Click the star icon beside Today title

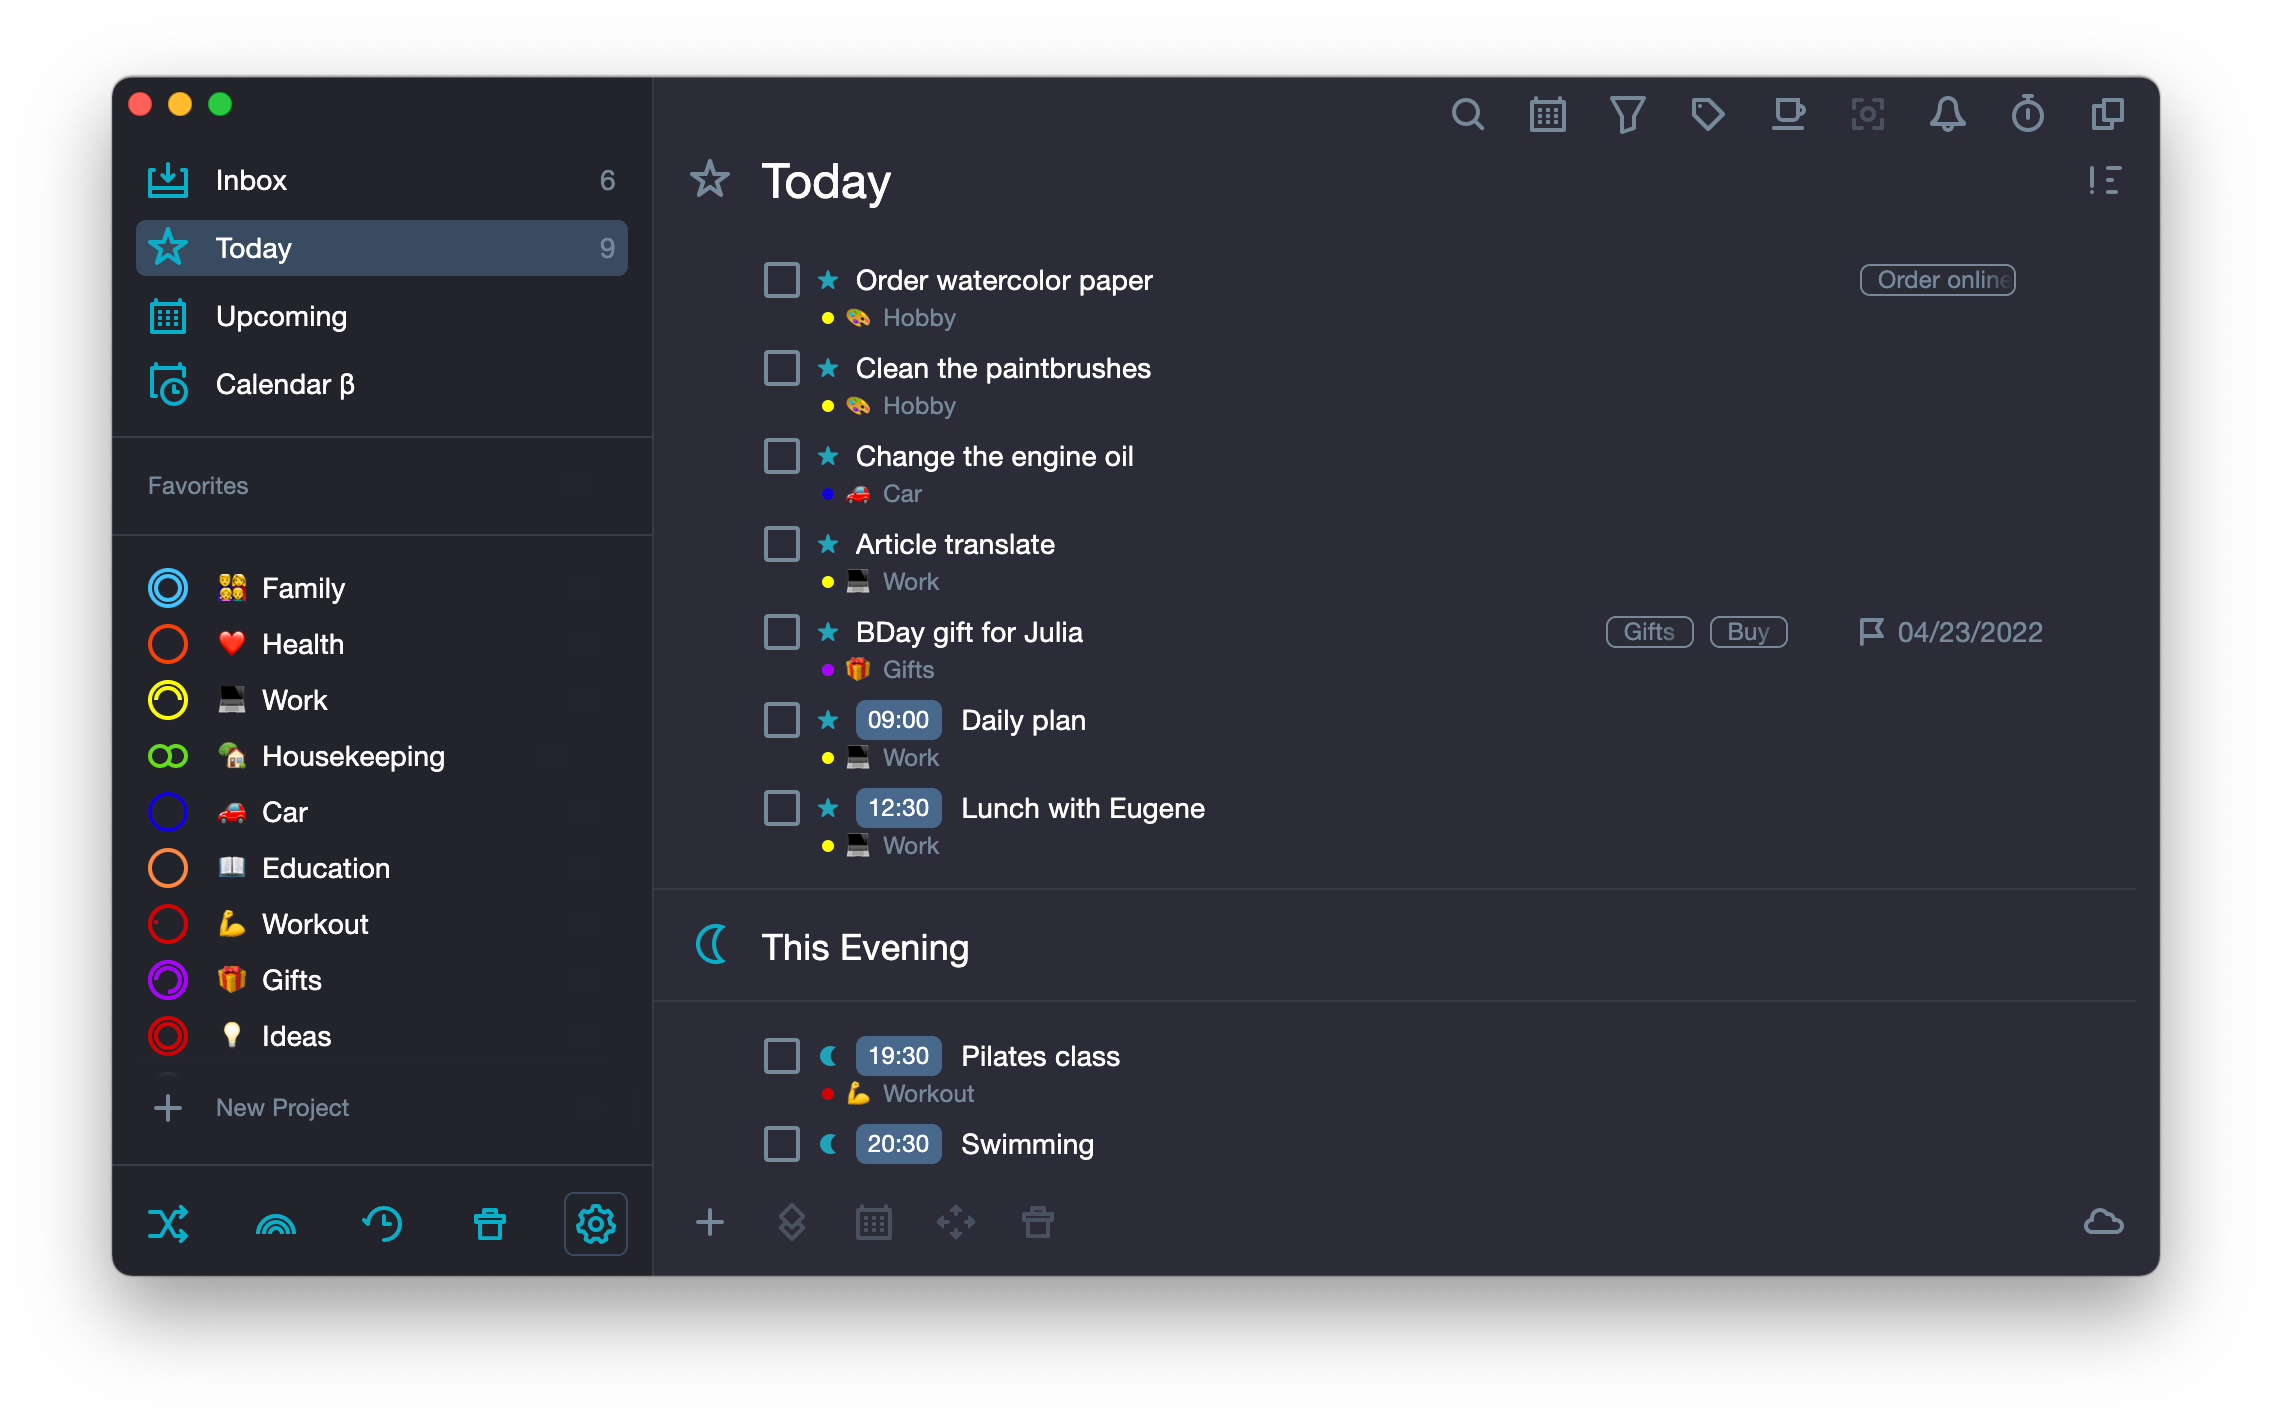pyautogui.click(x=710, y=181)
